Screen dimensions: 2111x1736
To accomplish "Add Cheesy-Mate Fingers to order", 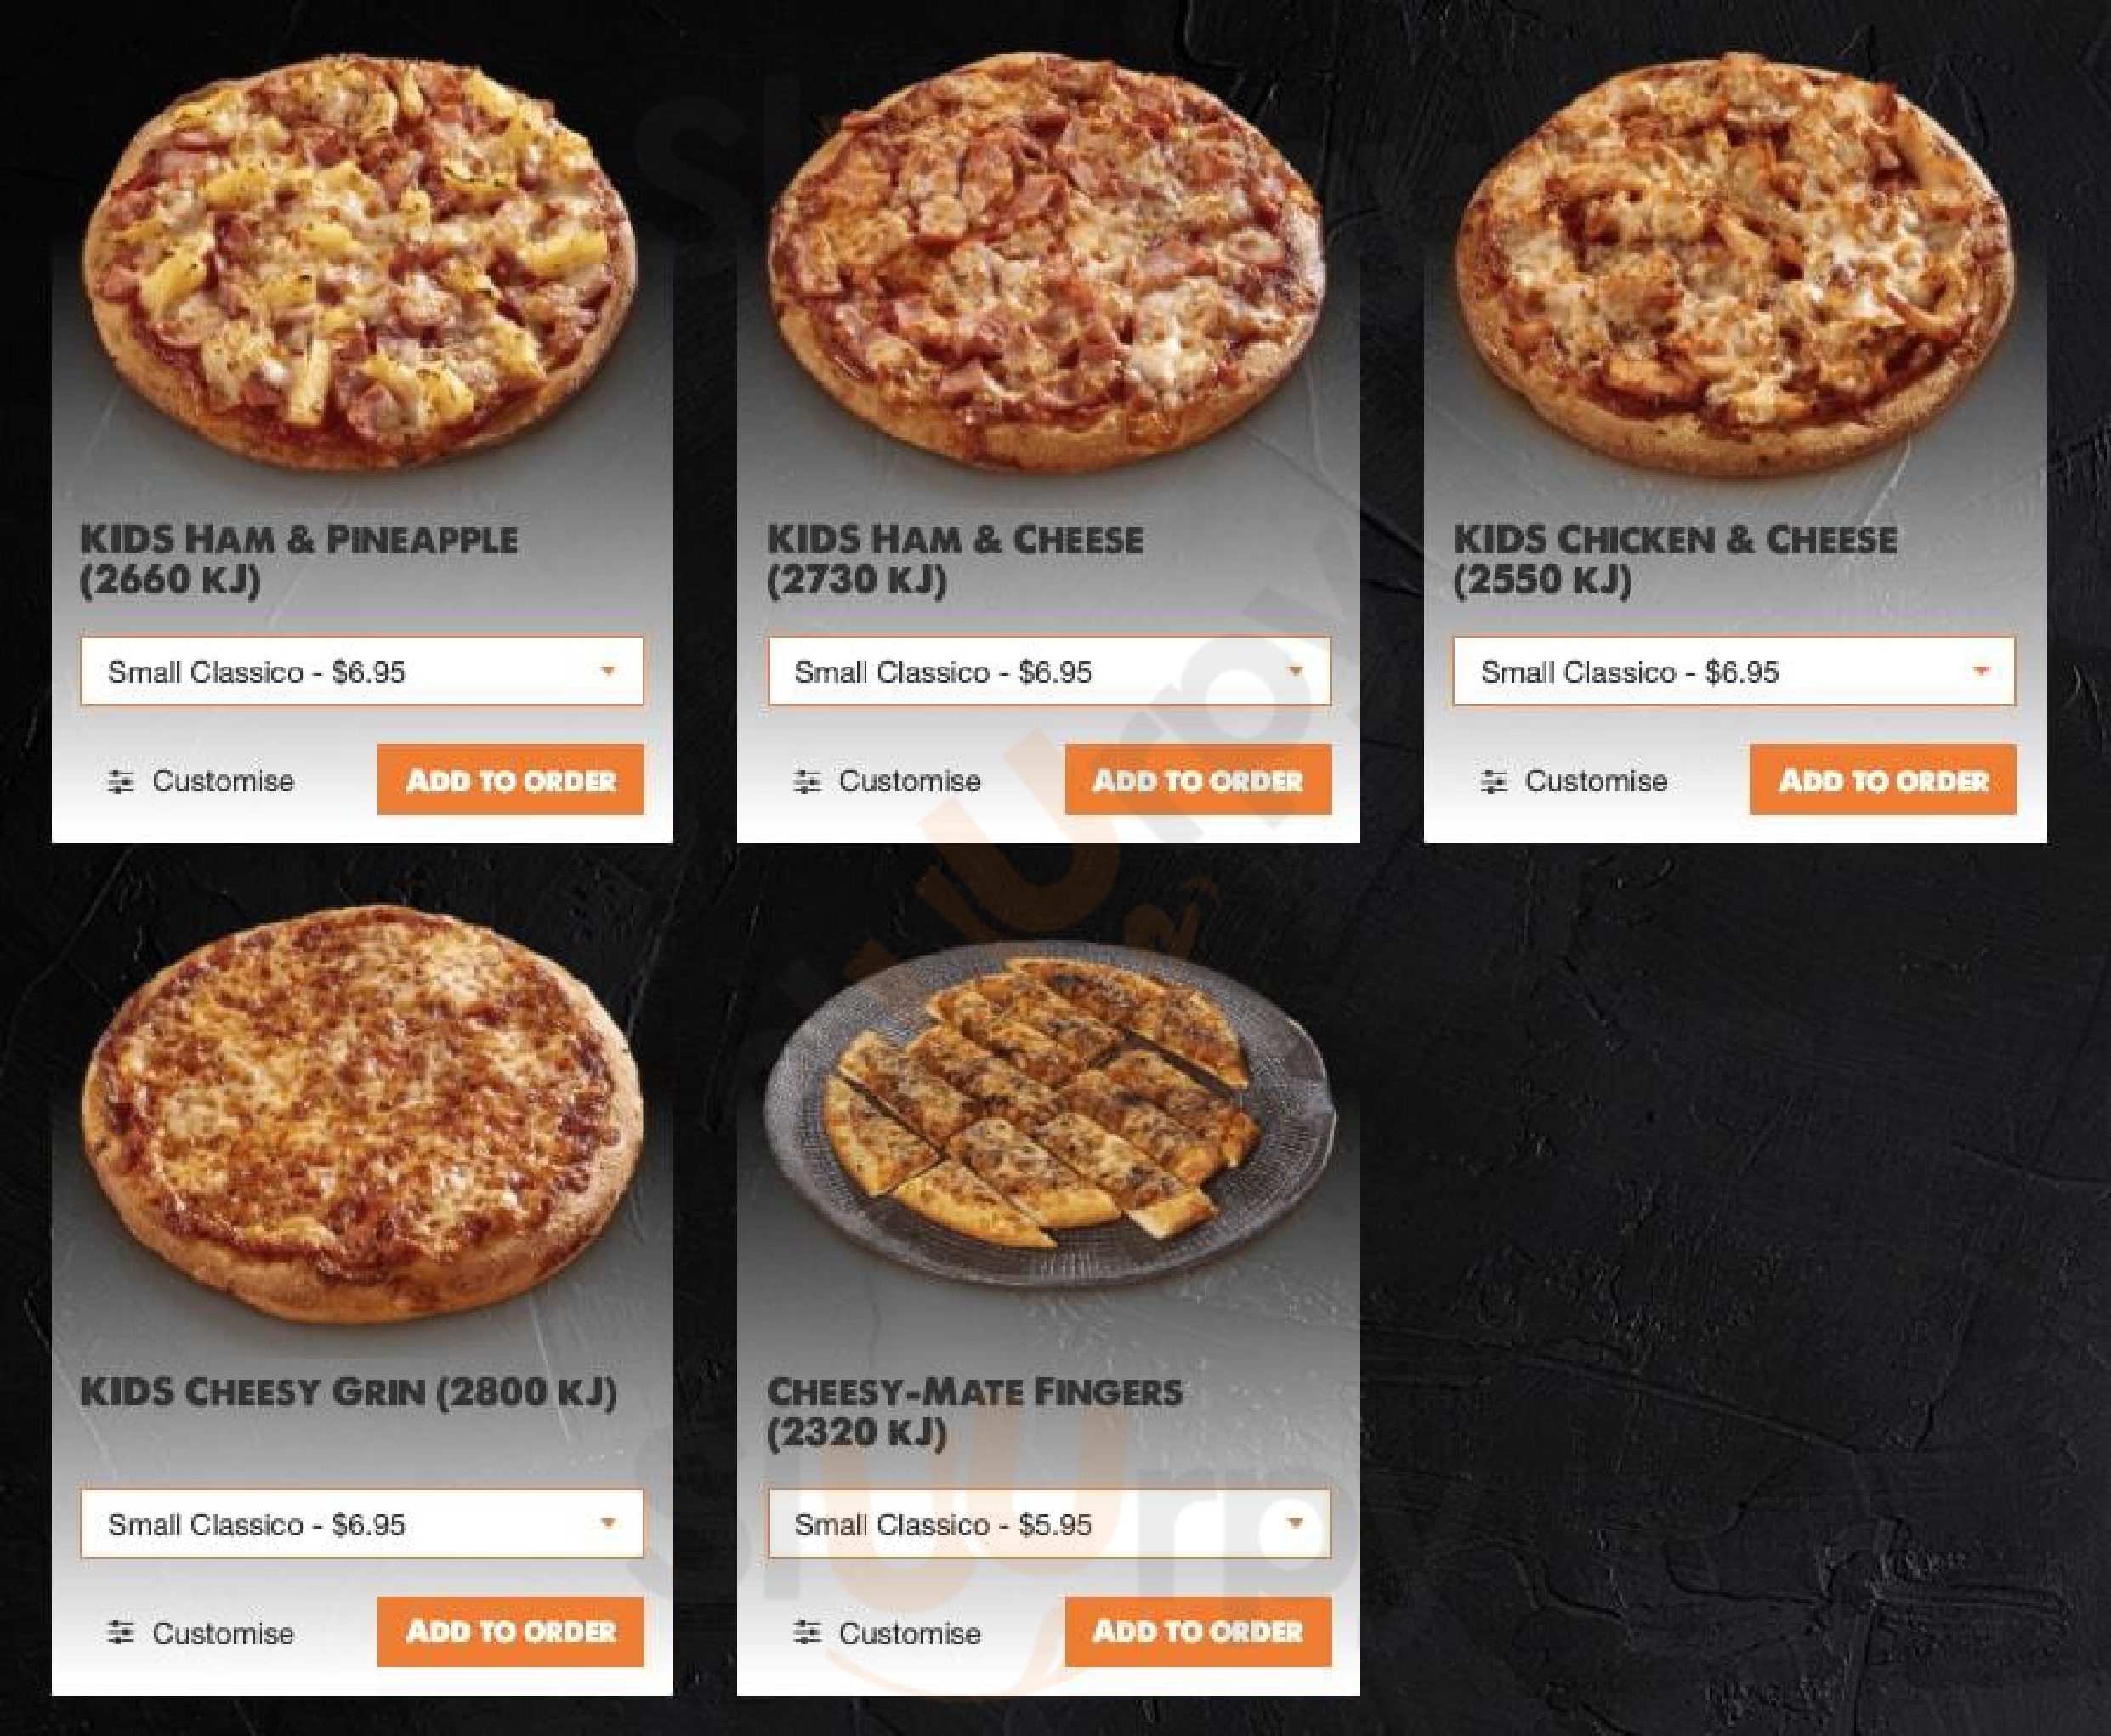I will click(x=1198, y=1631).
